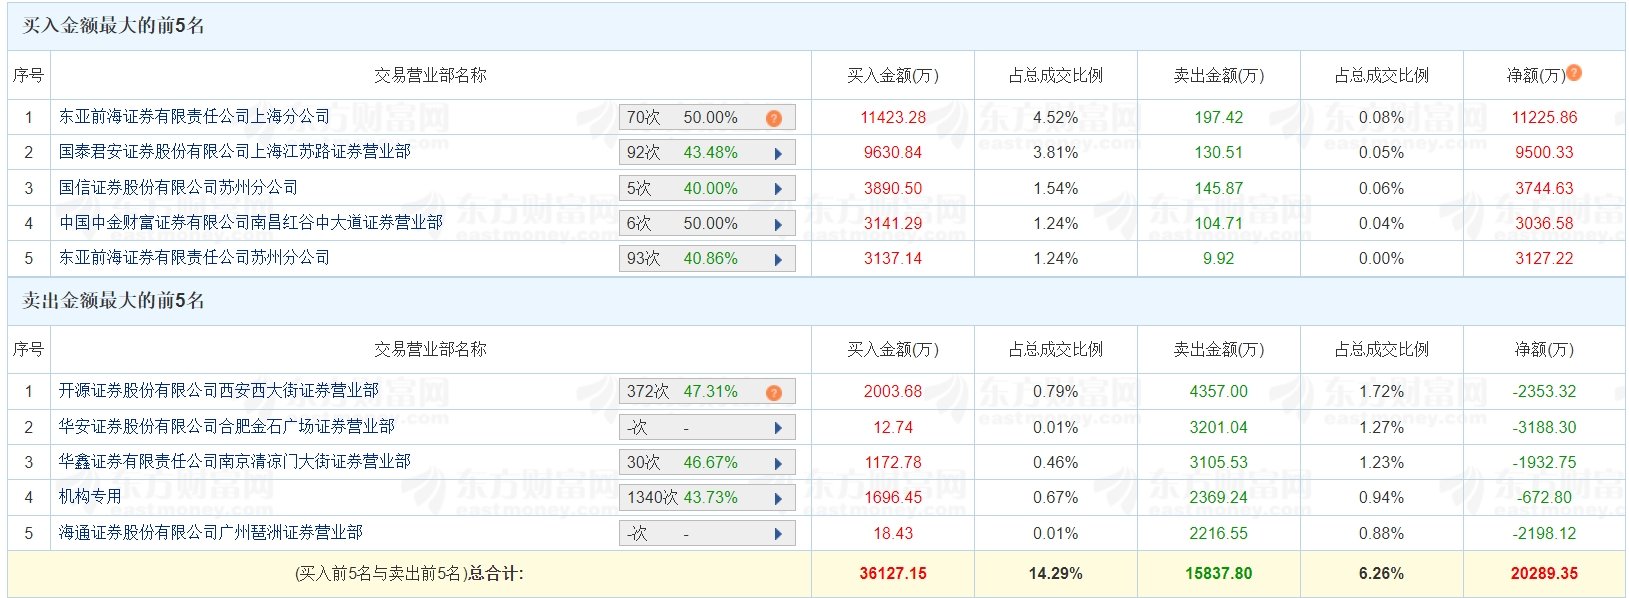The image size is (1629, 598).
Task: Select the sell amount 3201.04
Action: coord(1219,428)
